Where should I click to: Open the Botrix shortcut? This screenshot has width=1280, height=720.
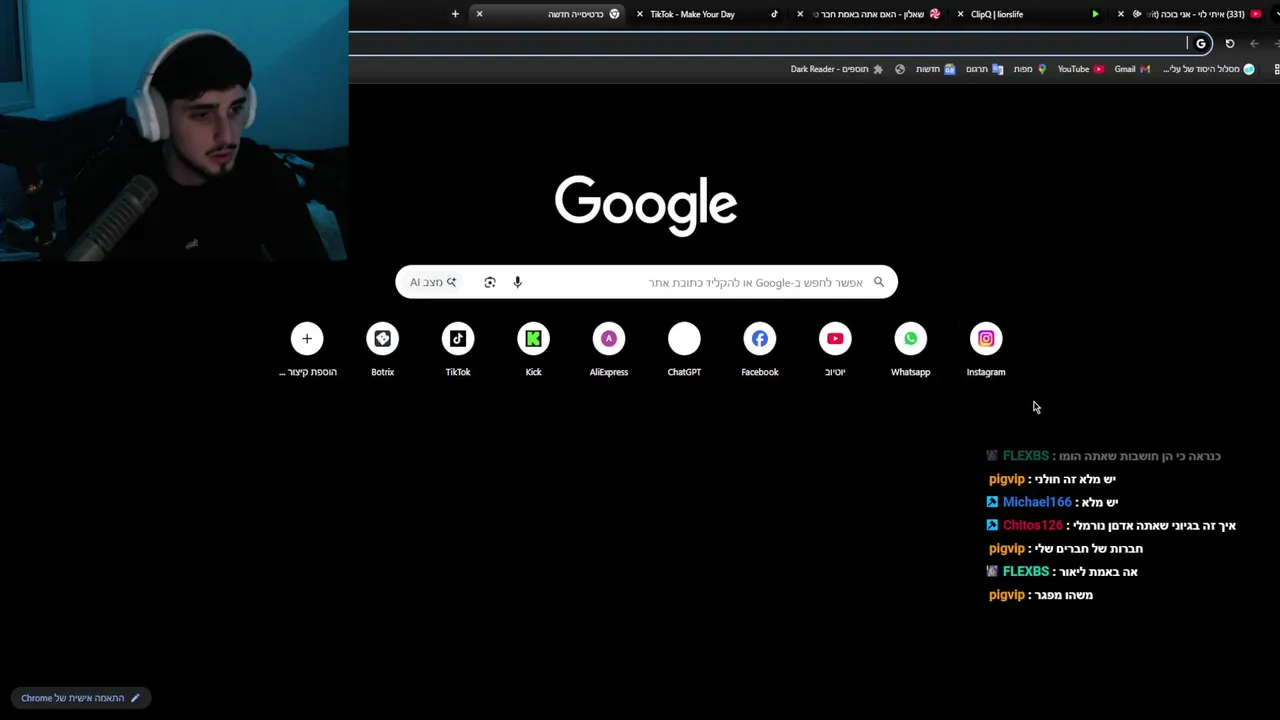(x=382, y=350)
